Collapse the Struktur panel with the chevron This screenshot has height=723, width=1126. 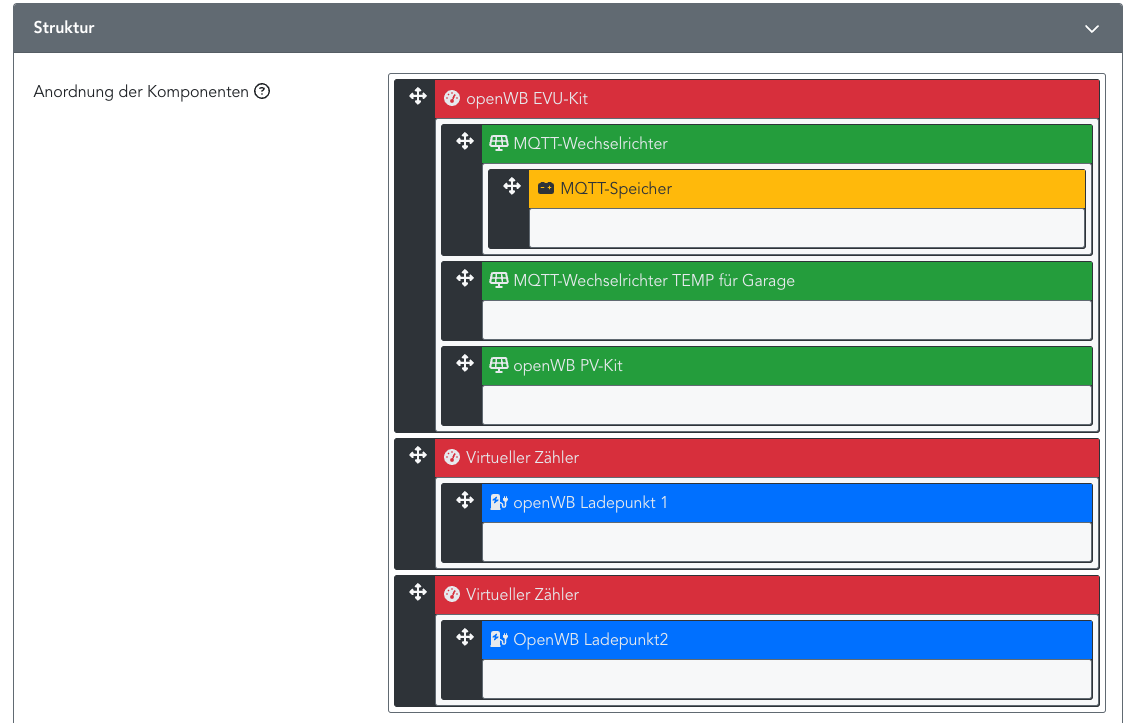(1092, 29)
